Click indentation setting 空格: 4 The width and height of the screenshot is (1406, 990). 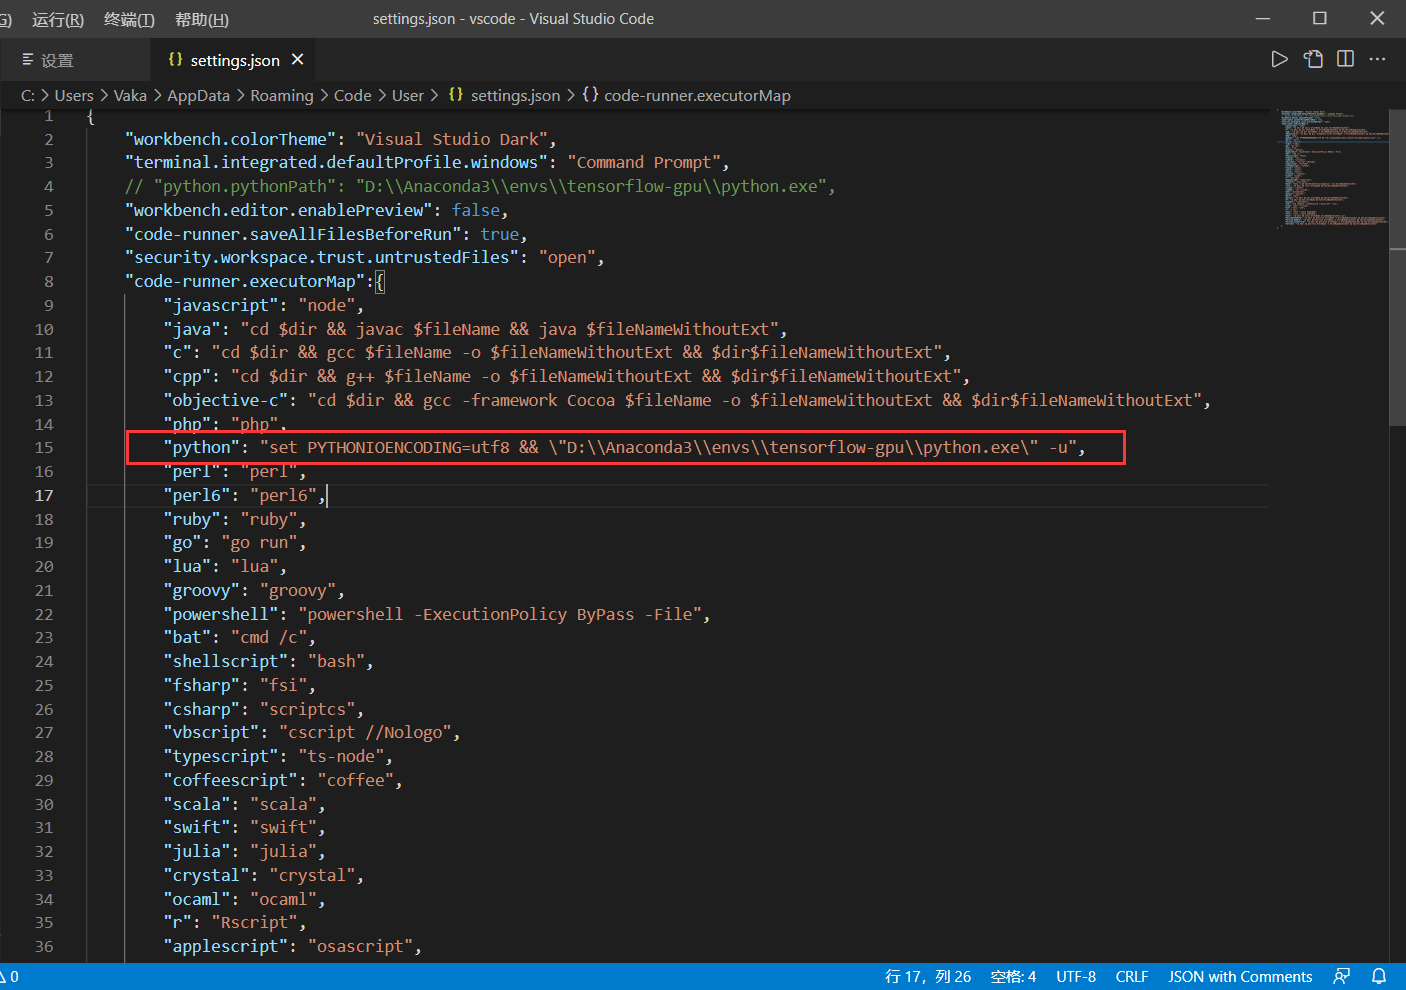click(x=1013, y=977)
